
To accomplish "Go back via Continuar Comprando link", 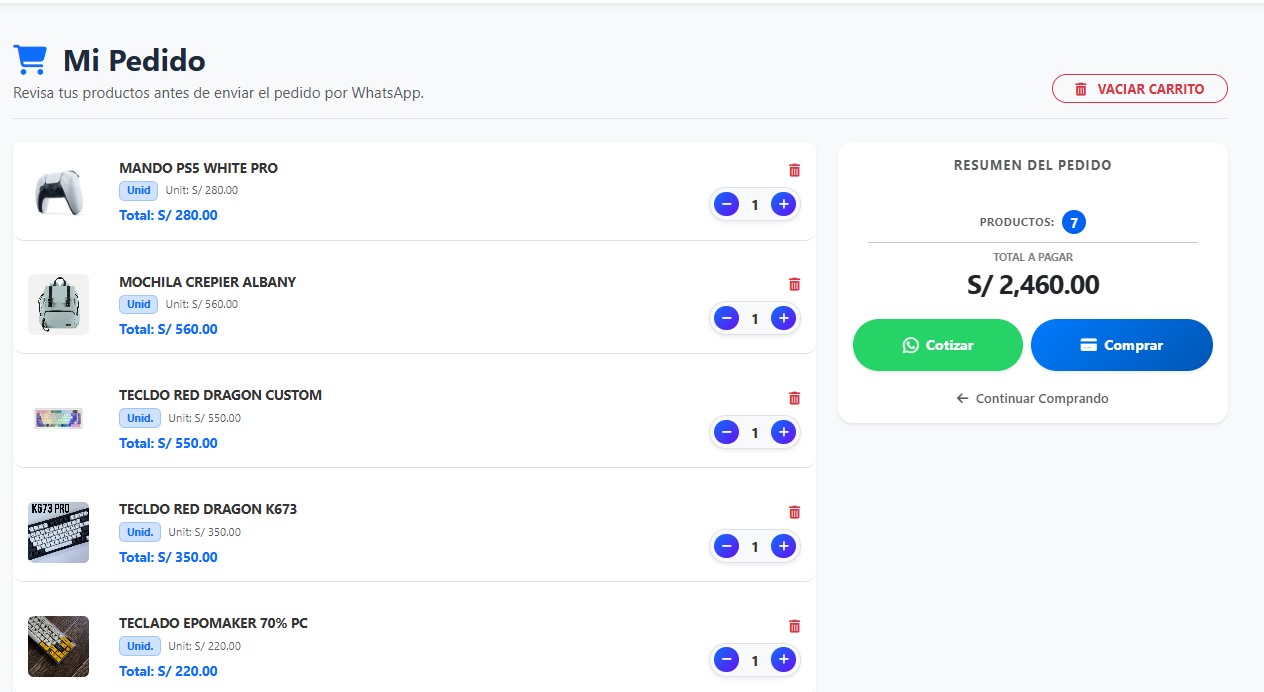I will 1032,398.
